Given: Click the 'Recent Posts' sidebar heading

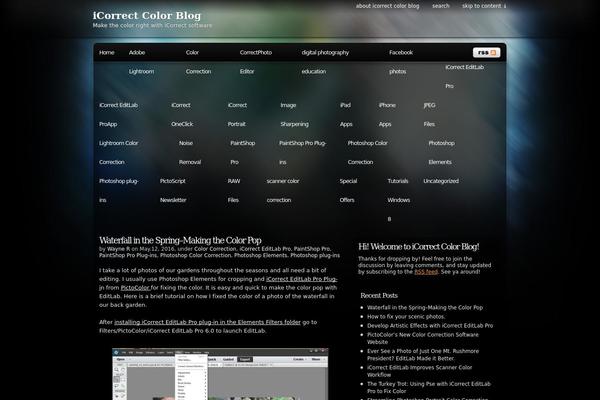Looking at the screenshot, I should (x=379, y=296).
